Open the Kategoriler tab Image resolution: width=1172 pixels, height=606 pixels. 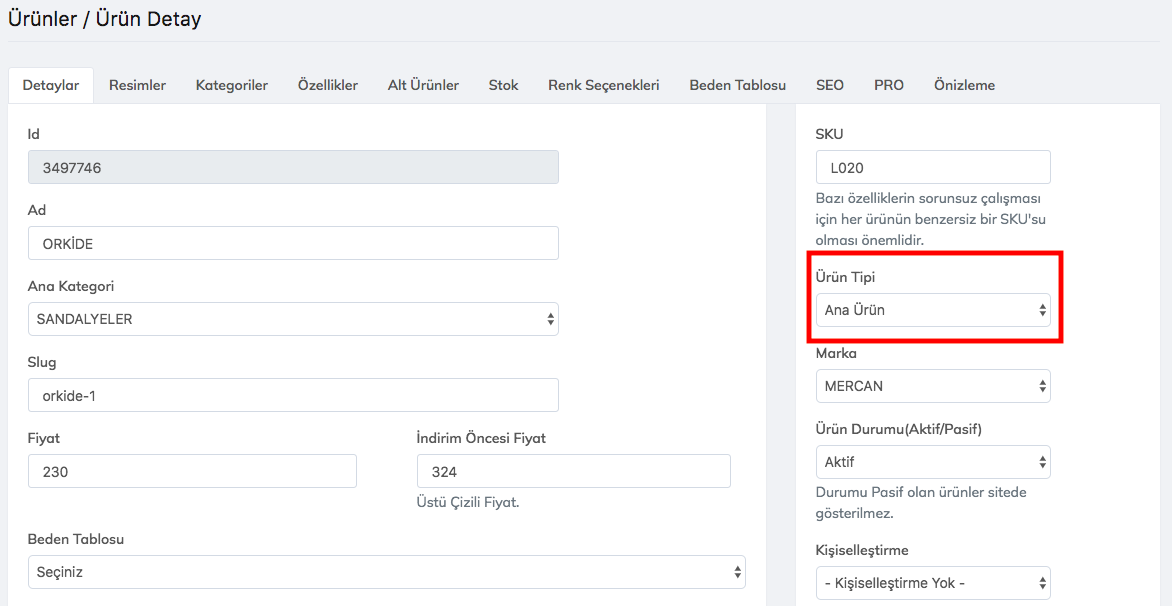231,85
